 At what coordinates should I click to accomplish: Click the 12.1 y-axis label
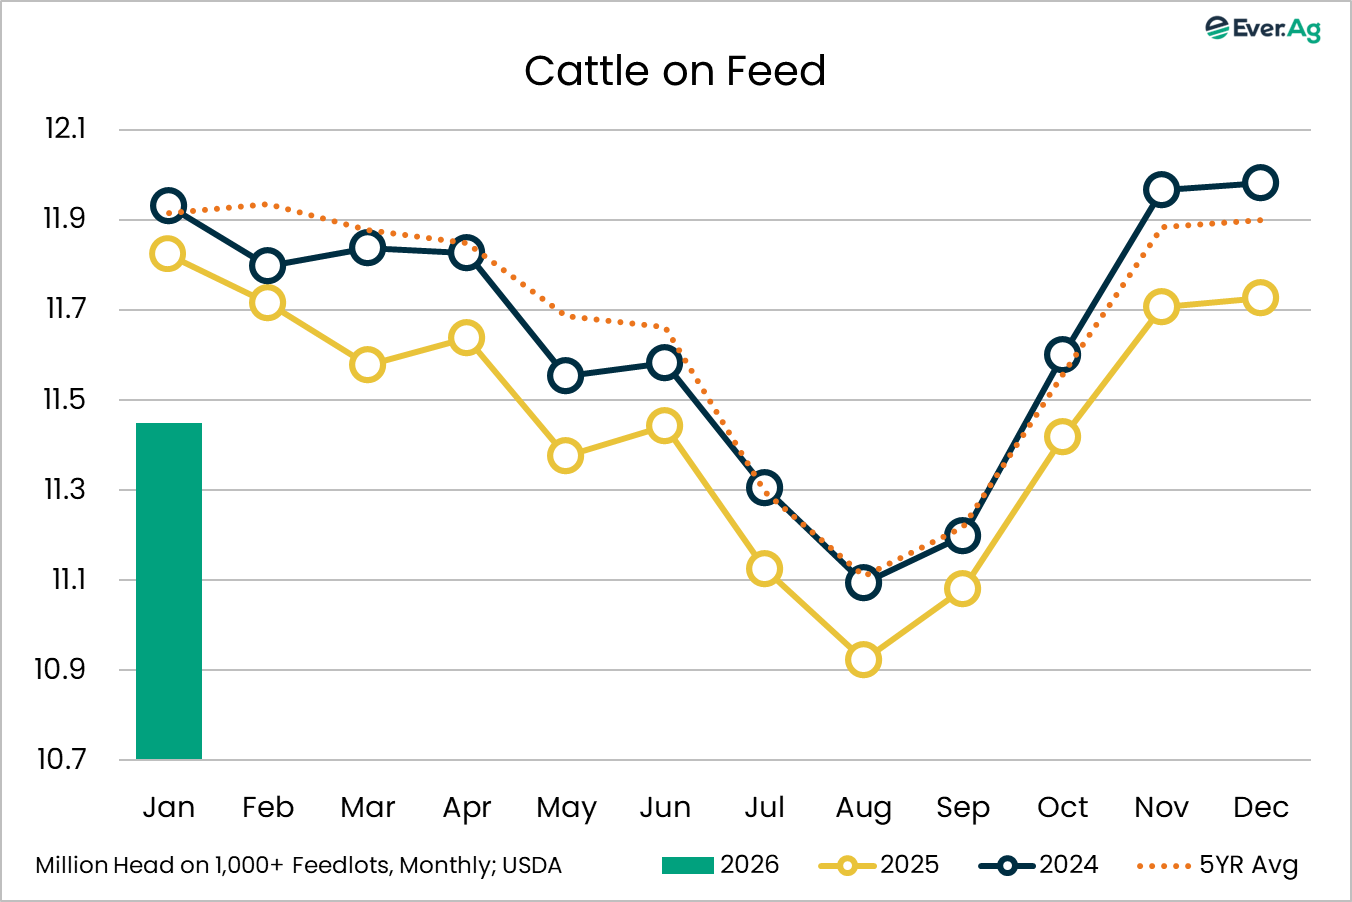tap(65, 129)
